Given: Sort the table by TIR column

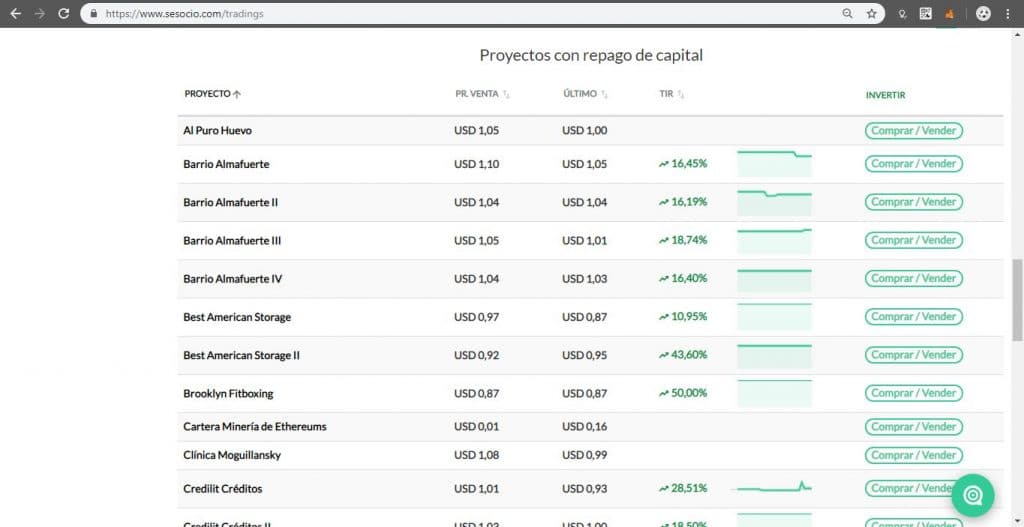Looking at the screenshot, I should tap(672, 94).
